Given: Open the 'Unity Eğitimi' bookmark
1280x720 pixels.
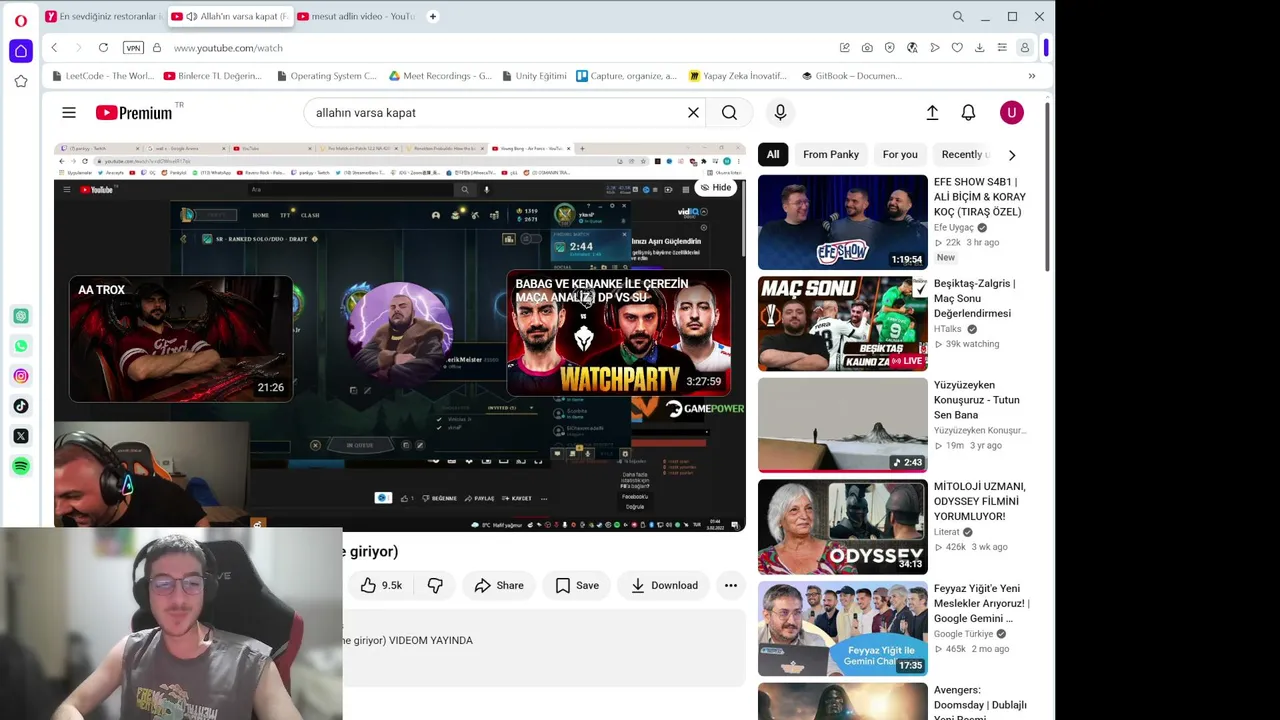Looking at the screenshot, I should [x=533, y=76].
